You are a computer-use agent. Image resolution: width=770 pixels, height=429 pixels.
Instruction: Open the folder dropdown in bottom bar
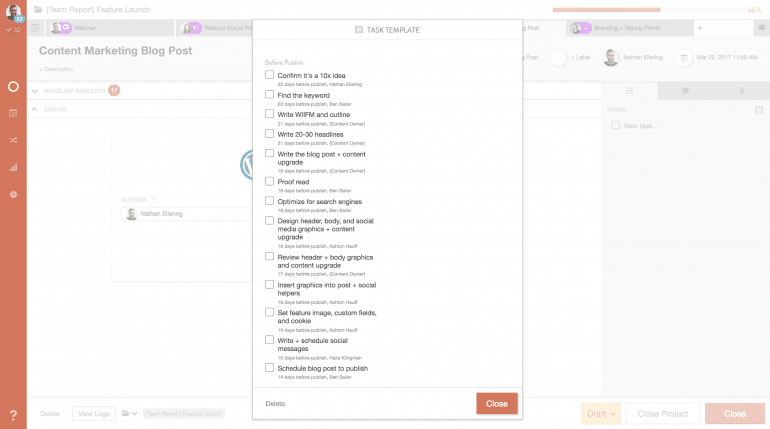click(x=130, y=413)
